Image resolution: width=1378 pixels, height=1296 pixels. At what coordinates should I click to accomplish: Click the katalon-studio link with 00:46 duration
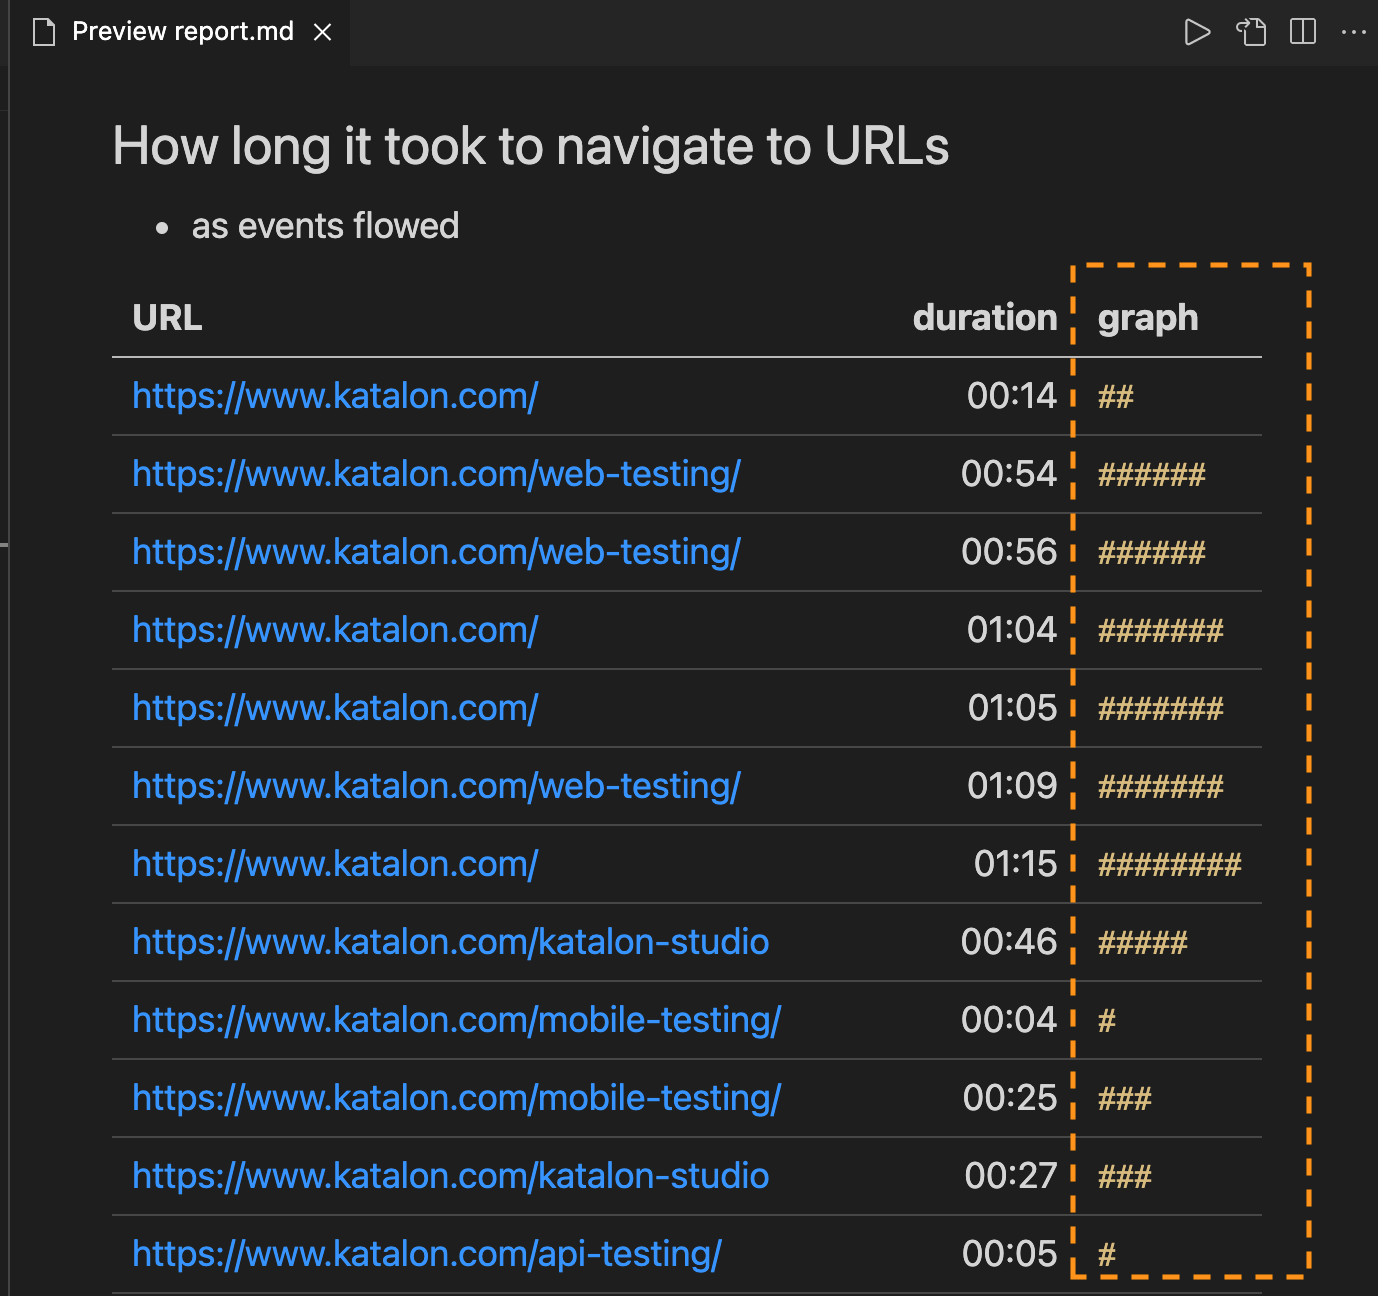[x=450, y=941]
